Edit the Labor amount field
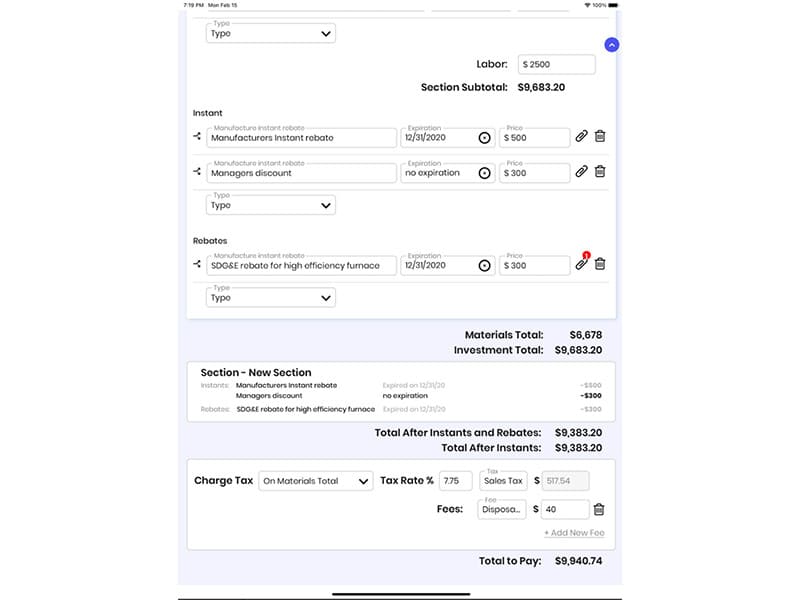Viewport: 800px width, 600px height. (557, 65)
